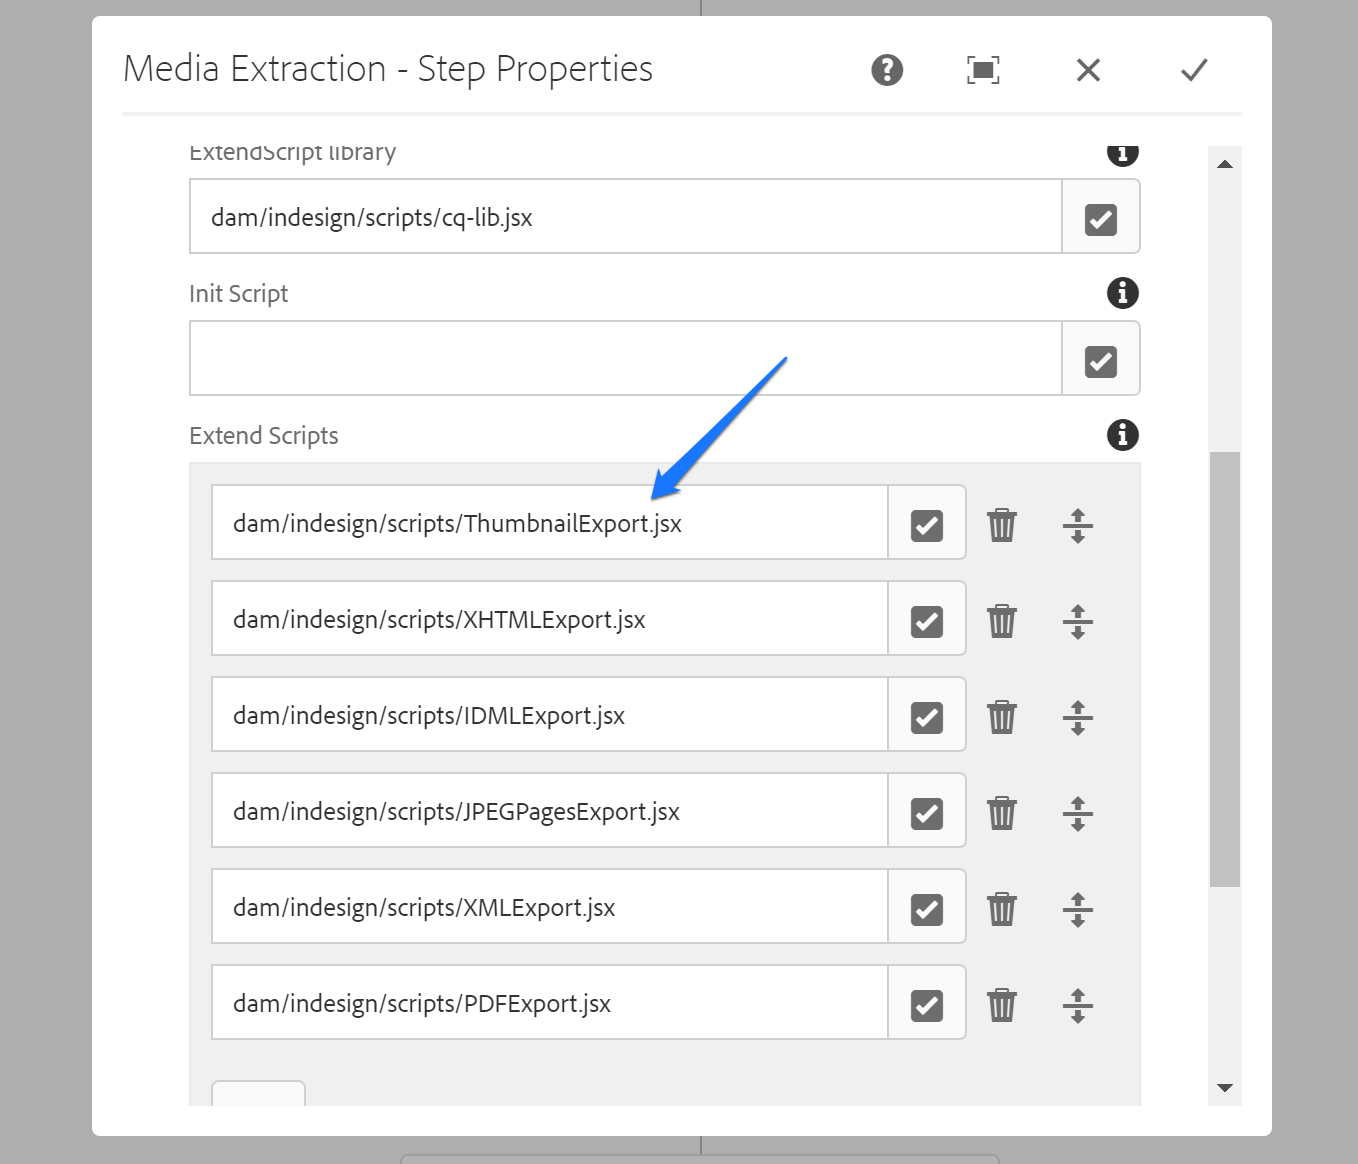Open the help for Step Properties
The image size is (1358, 1164).
(x=886, y=69)
